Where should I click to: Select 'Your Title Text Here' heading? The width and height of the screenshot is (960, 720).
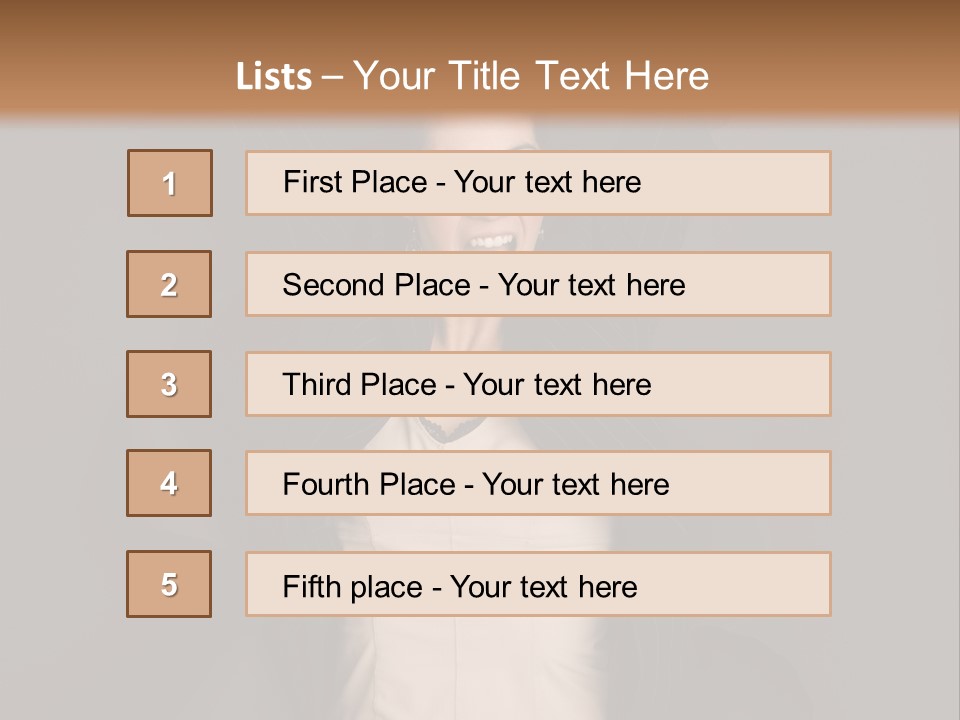(x=531, y=76)
